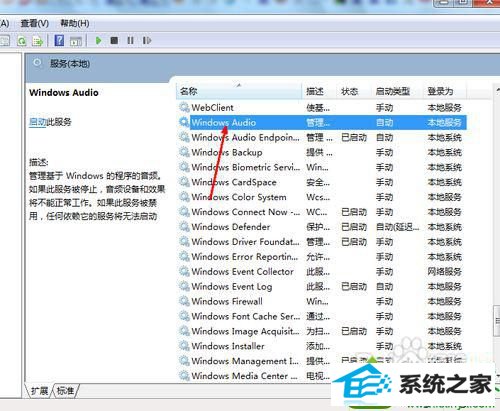The height and width of the screenshot is (411, 500).
Task: Click the Pause Service toolbar icon
Action: 130,41
